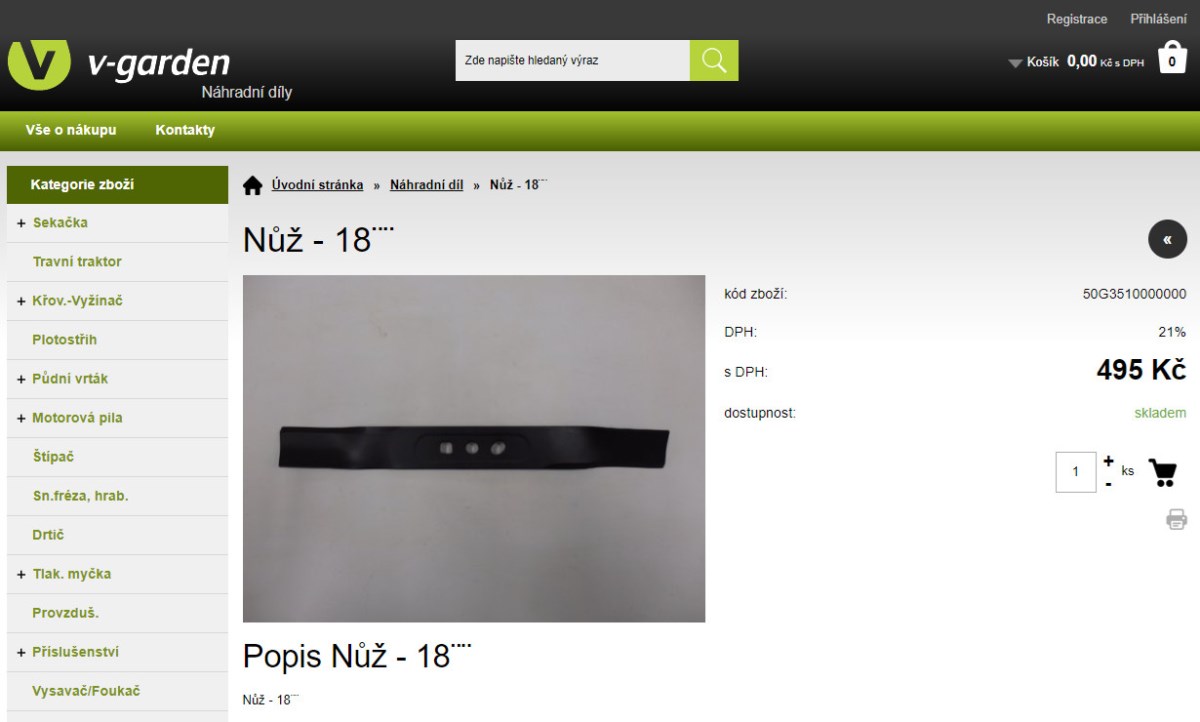1200x722 pixels.
Task: Expand the Sekačka category
Action: point(21,223)
